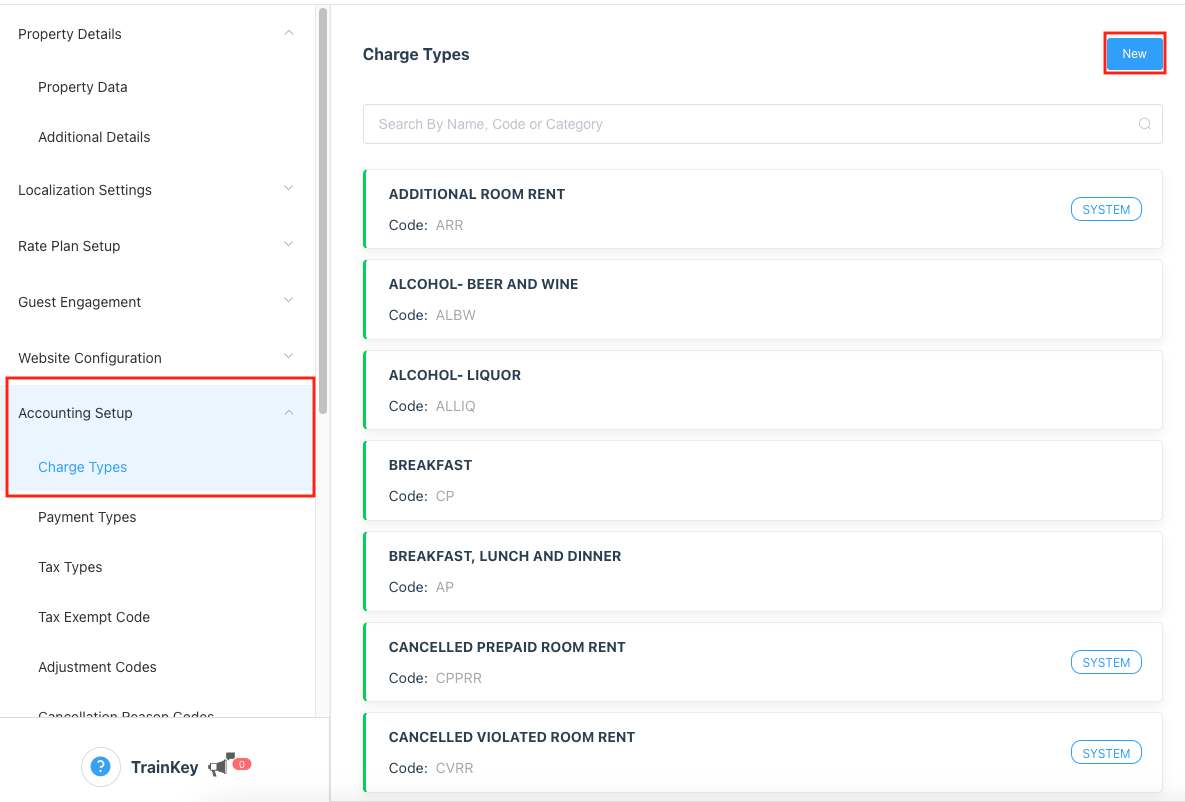Click the megaphone announcements icon
Viewport: 1185px width, 802px height.
click(x=220, y=767)
